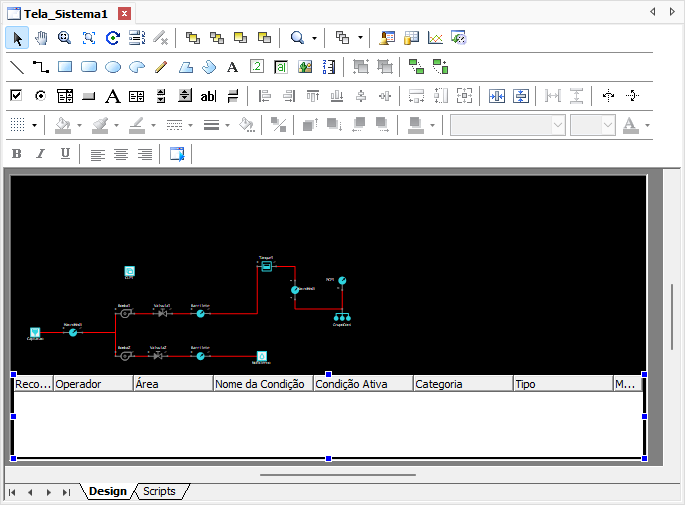Open the zoom magnifier dropdown arrow
This screenshot has width=685, height=505.
314,38
